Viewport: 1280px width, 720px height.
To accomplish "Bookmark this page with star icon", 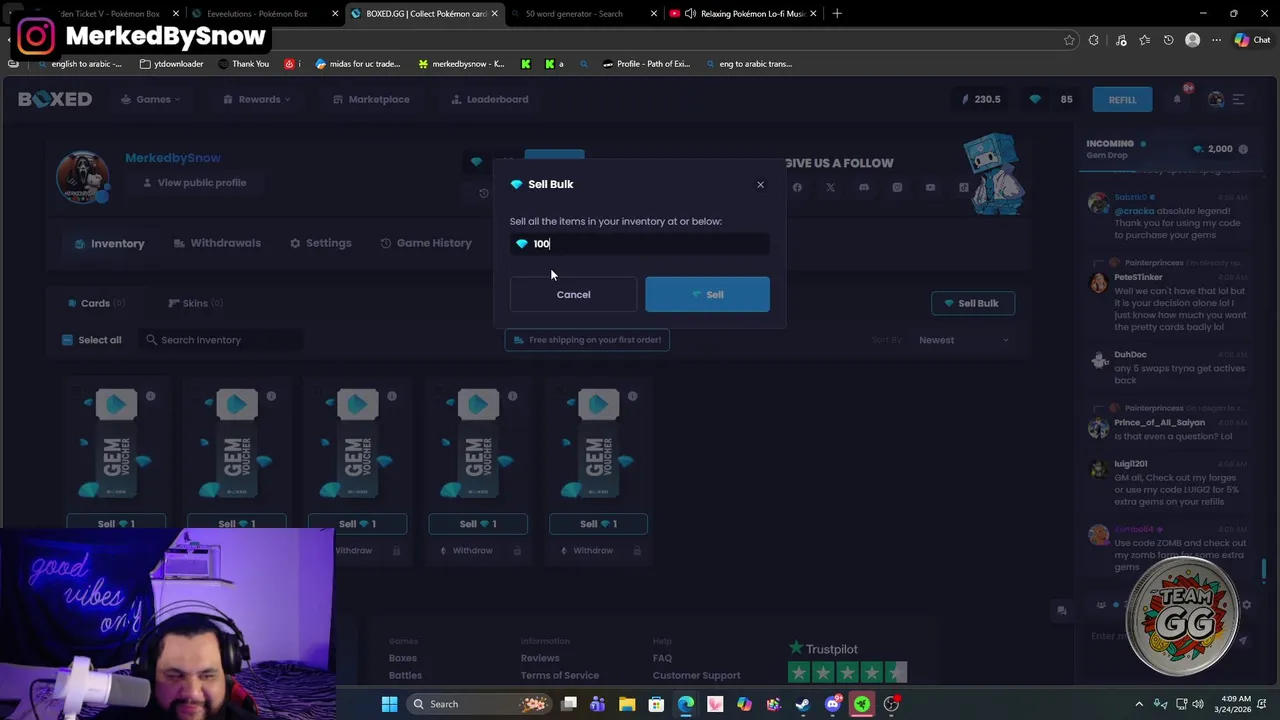I will (1069, 40).
